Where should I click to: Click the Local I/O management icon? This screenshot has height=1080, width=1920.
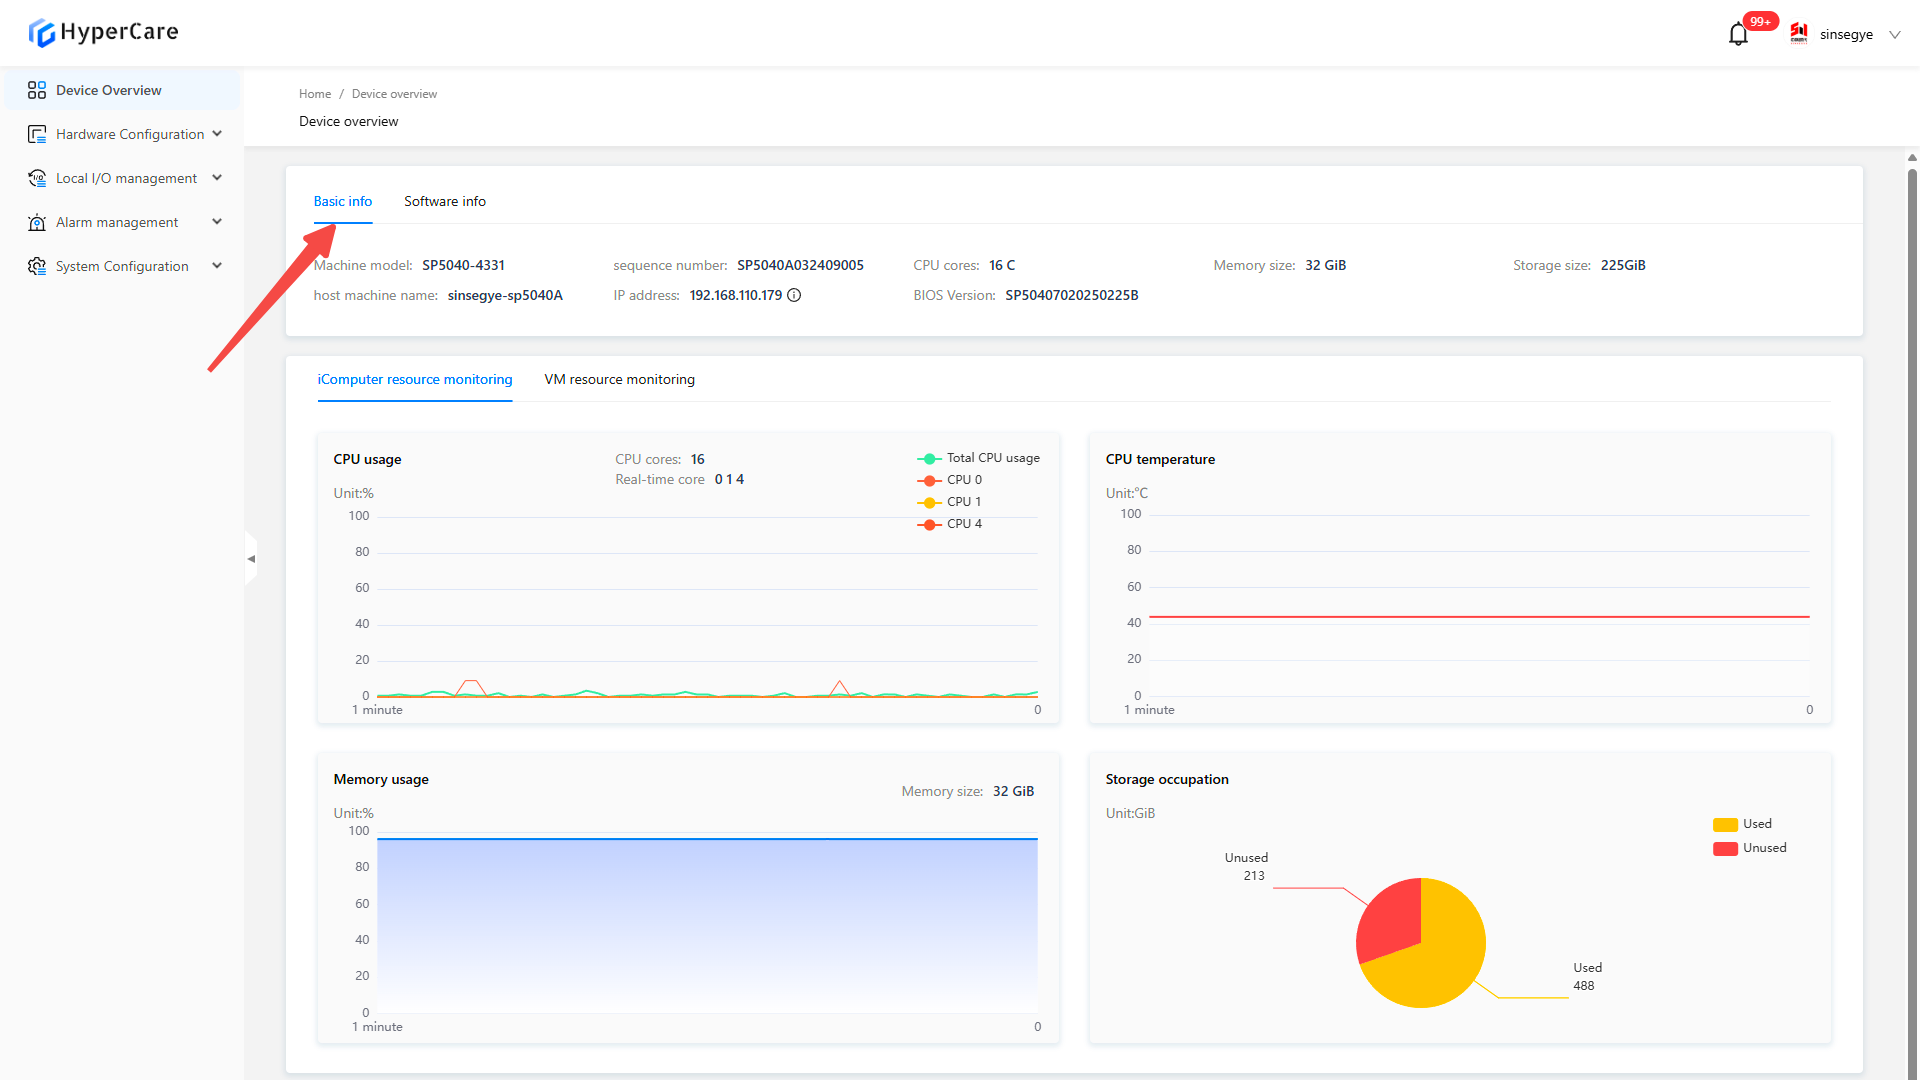coord(37,178)
